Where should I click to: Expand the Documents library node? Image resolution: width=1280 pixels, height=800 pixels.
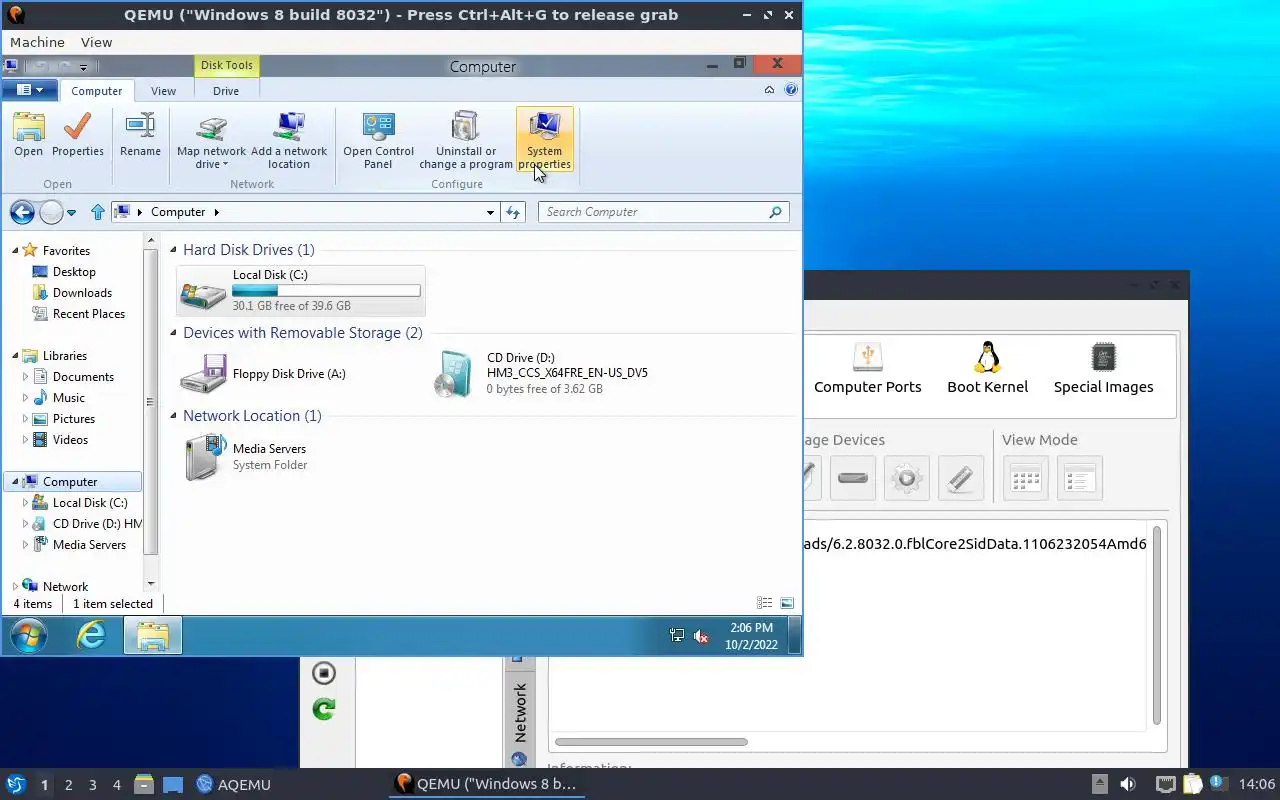pyautogui.click(x=26, y=377)
